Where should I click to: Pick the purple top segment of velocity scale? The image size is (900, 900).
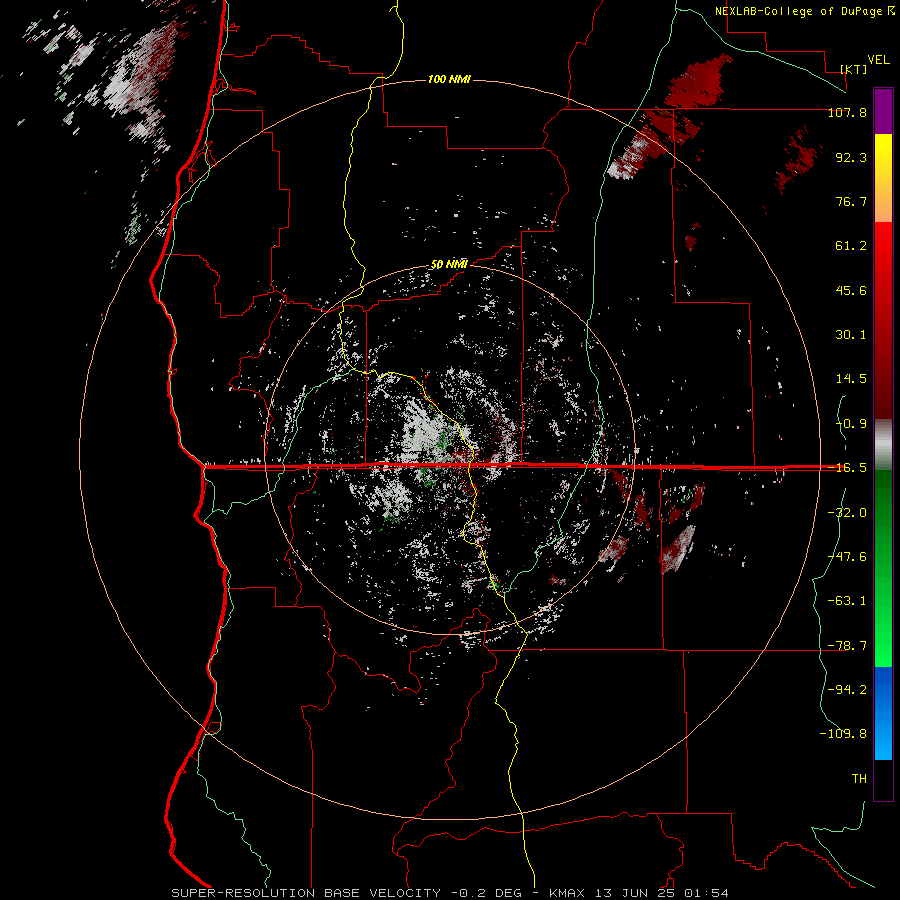pos(883,111)
